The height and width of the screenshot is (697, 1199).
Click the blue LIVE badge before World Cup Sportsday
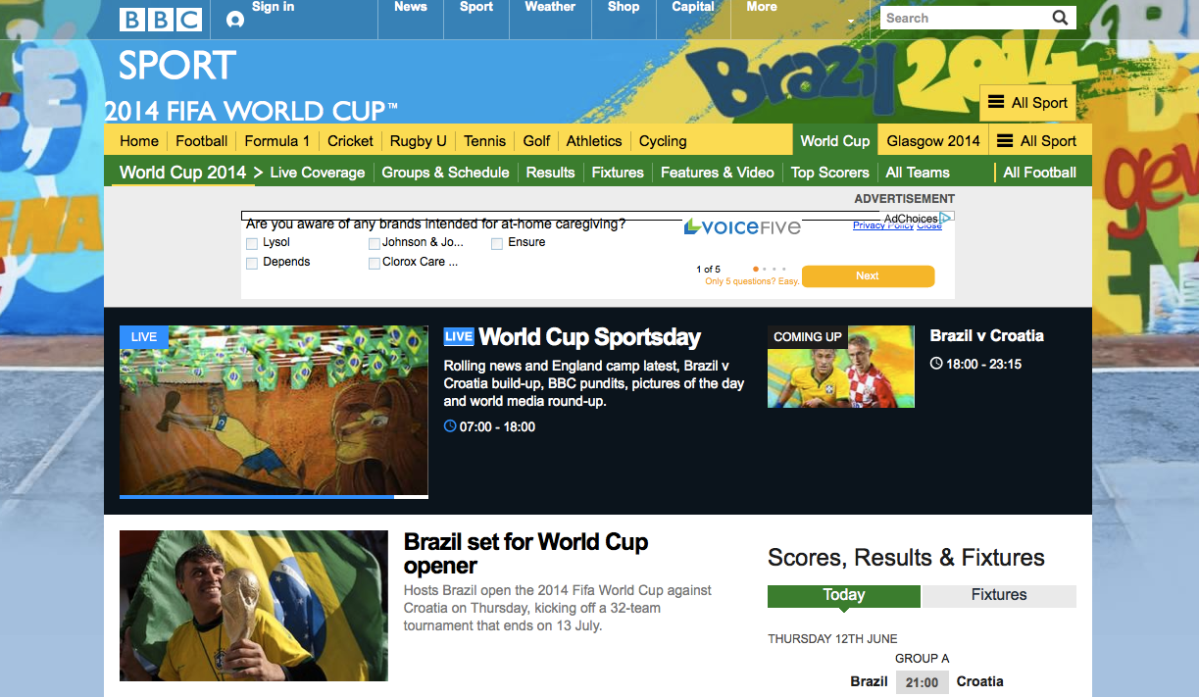tap(459, 336)
